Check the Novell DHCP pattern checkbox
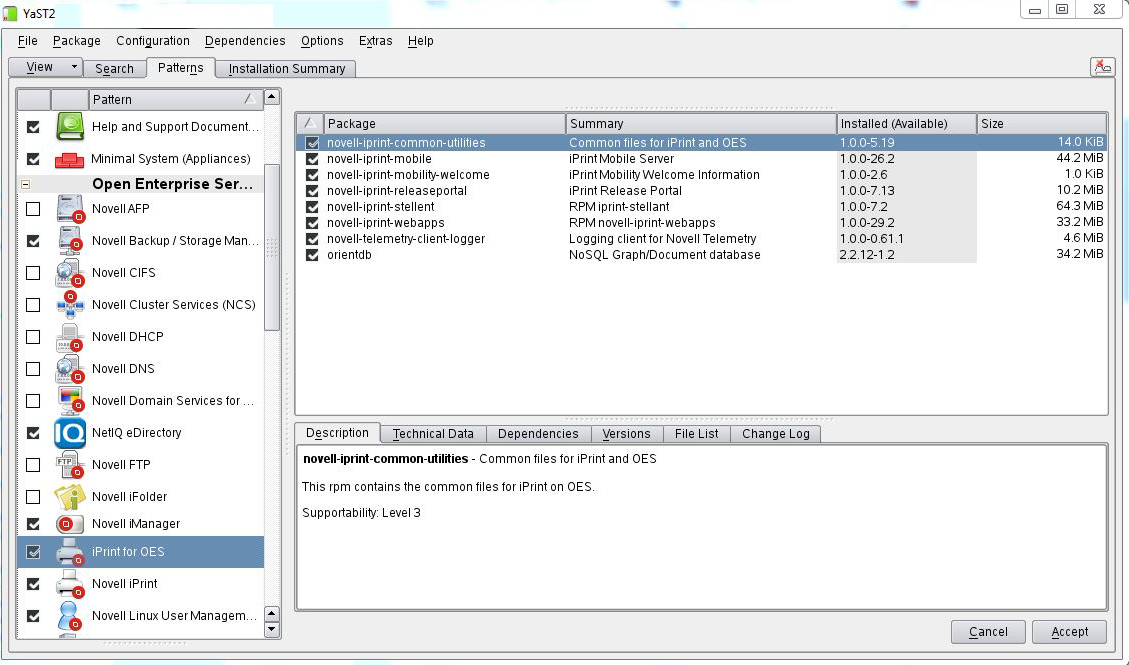The image size is (1129, 665). 33,337
